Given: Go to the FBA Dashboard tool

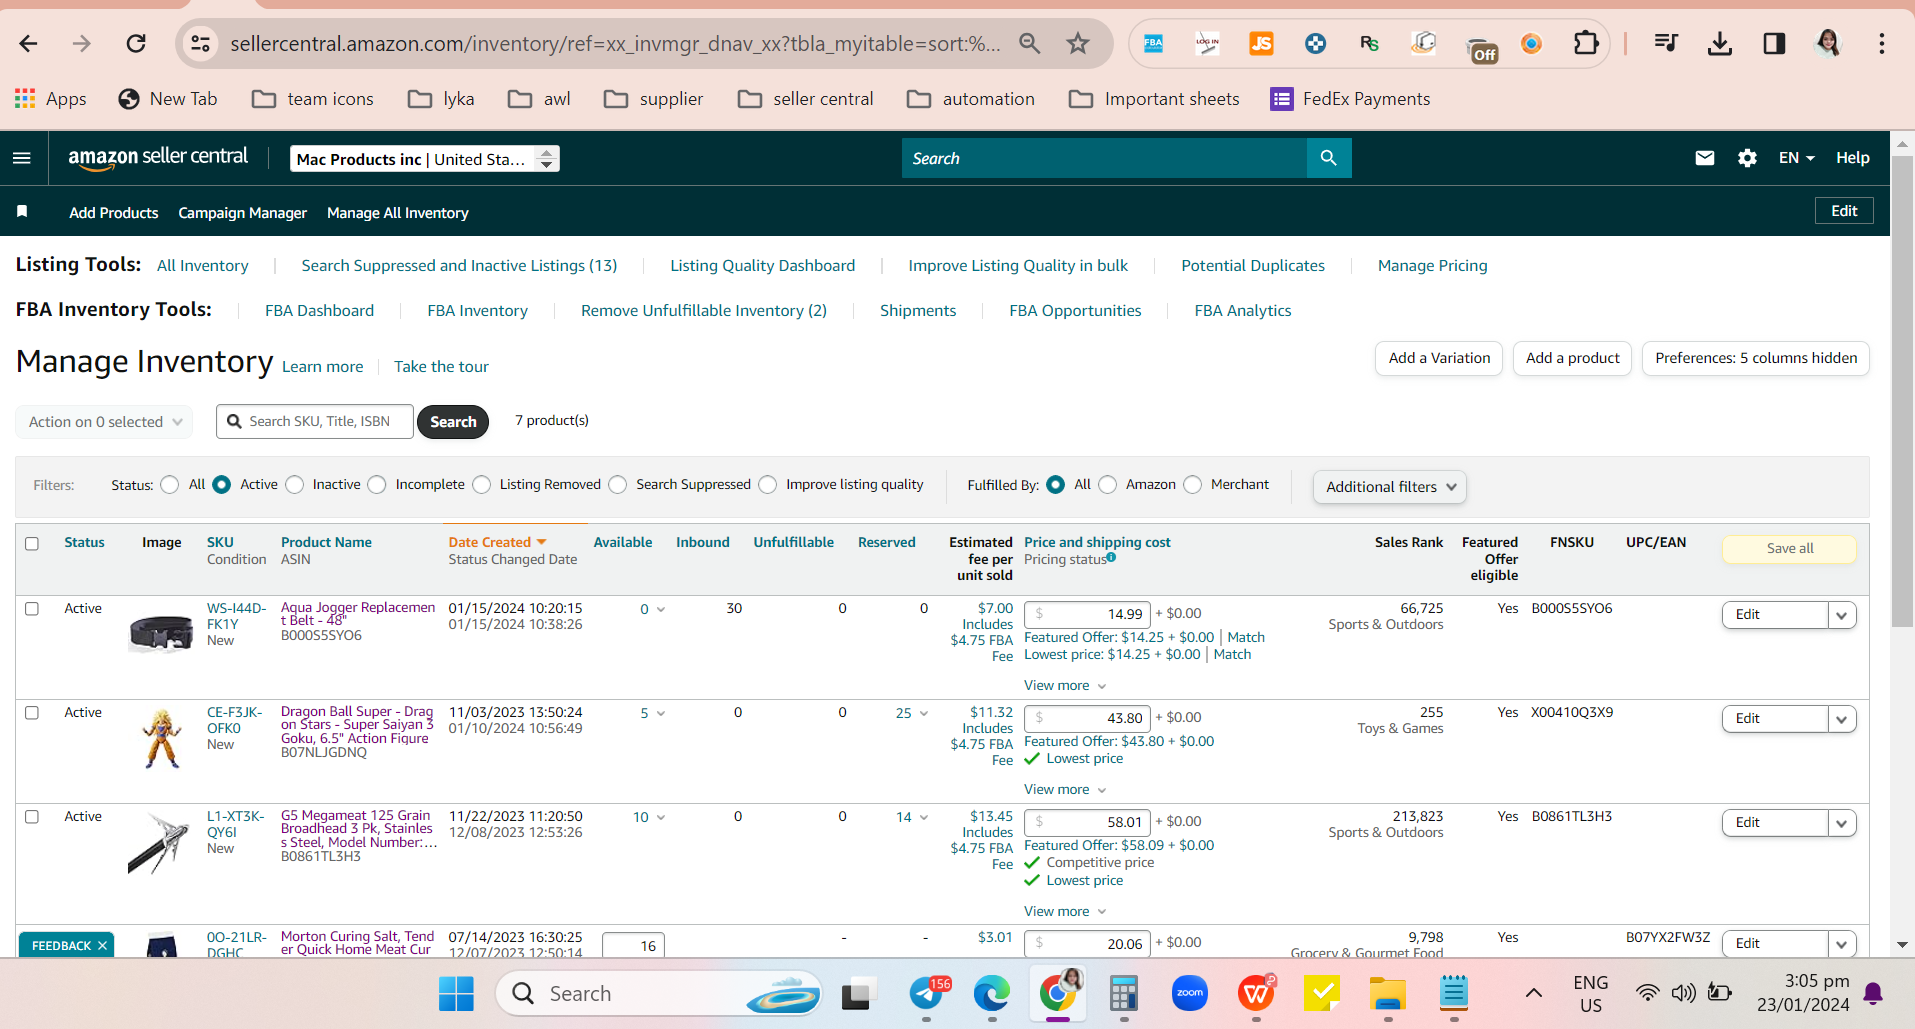Looking at the screenshot, I should (x=319, y=311).
